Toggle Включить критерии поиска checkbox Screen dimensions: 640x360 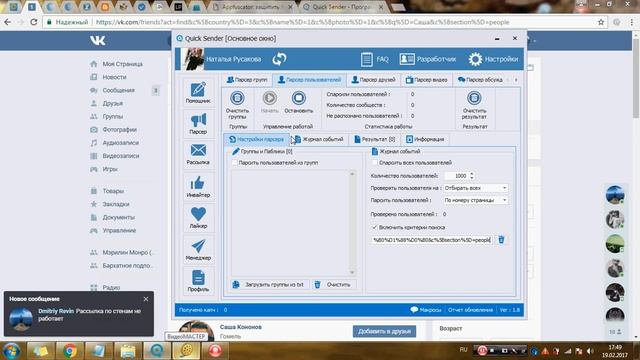pos(375,227)
